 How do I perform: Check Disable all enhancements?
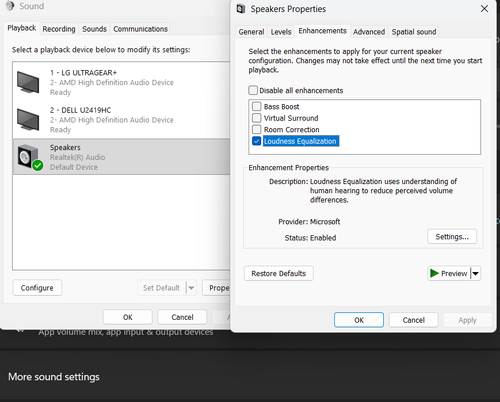[x=253, y=90]
